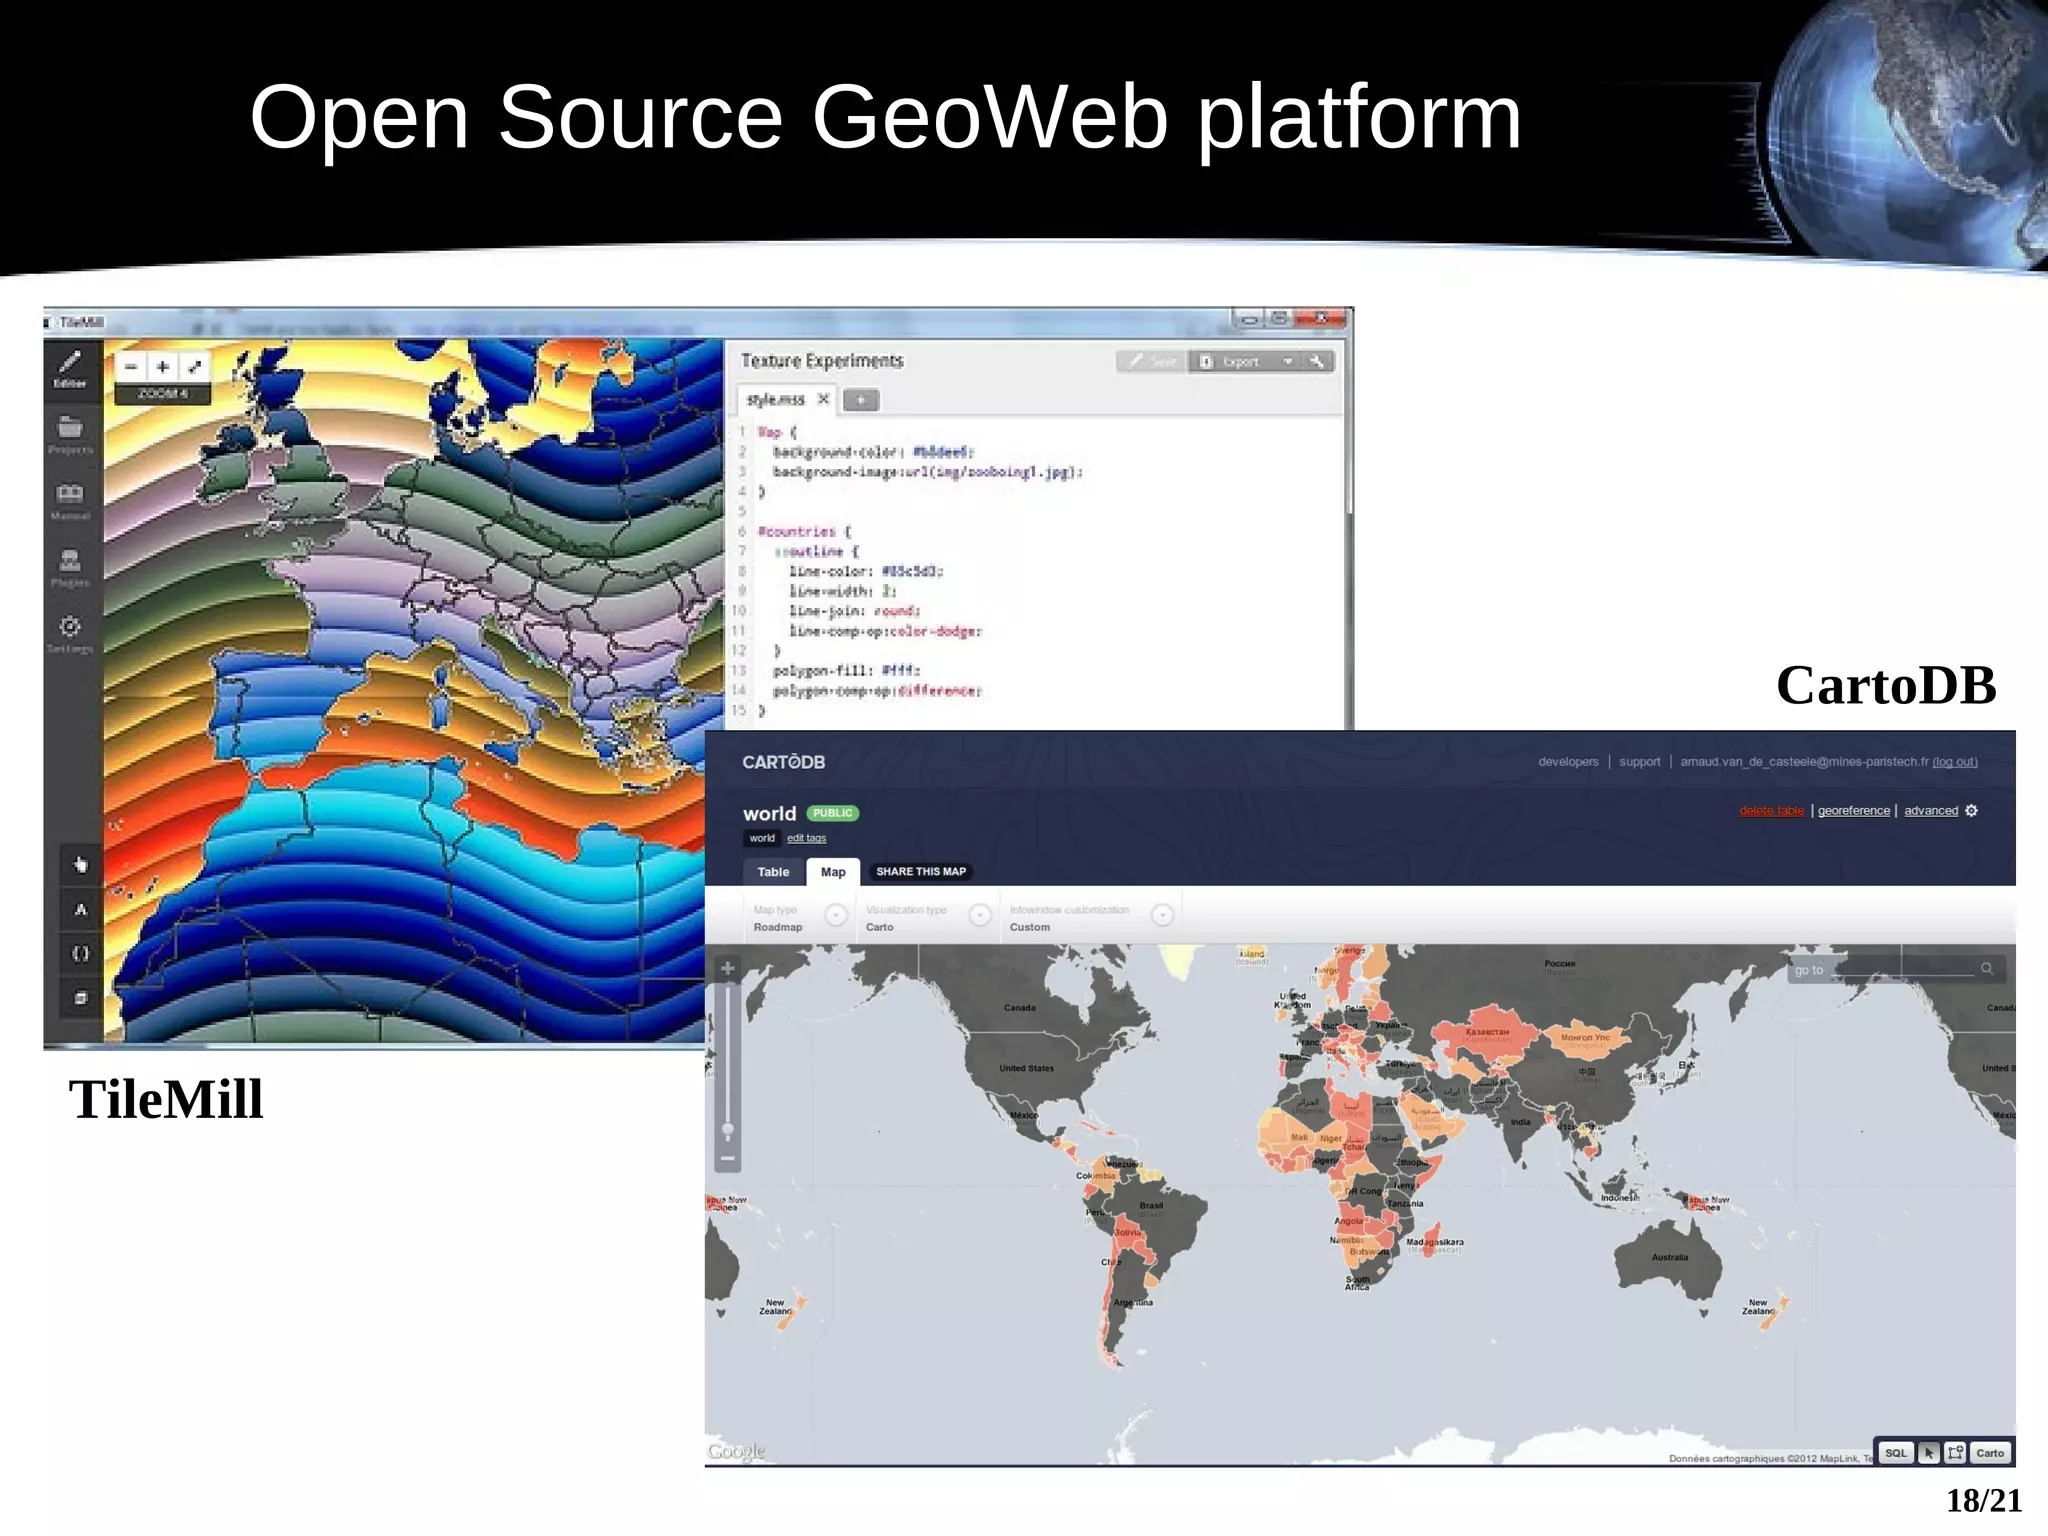This screenshot has width=2048, height=1536.
Task: Click the fullscreen map icon
Action: pyautogui.click(x=195, y=367)
